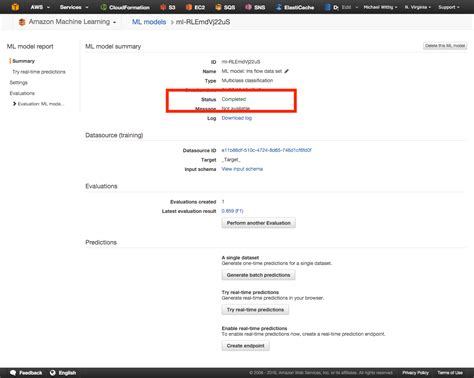Click Terms of Use in footer
Screen dimensions: 474x378
pos(450,373)
